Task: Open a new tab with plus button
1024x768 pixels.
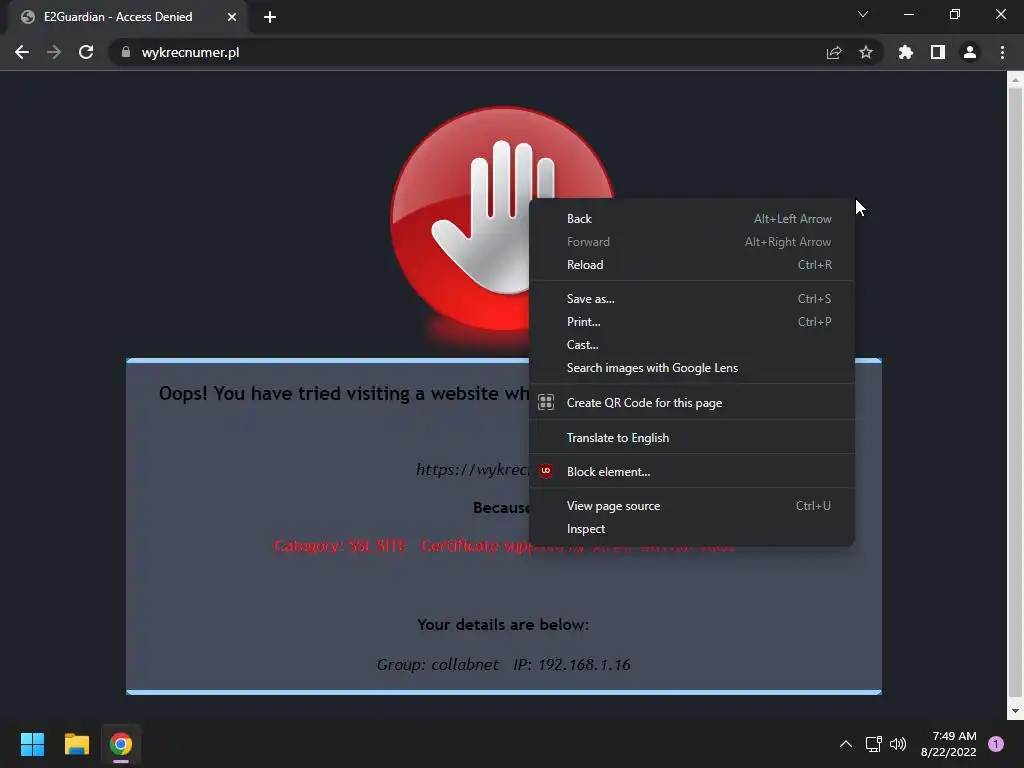Action: click(x=270, y=17)
